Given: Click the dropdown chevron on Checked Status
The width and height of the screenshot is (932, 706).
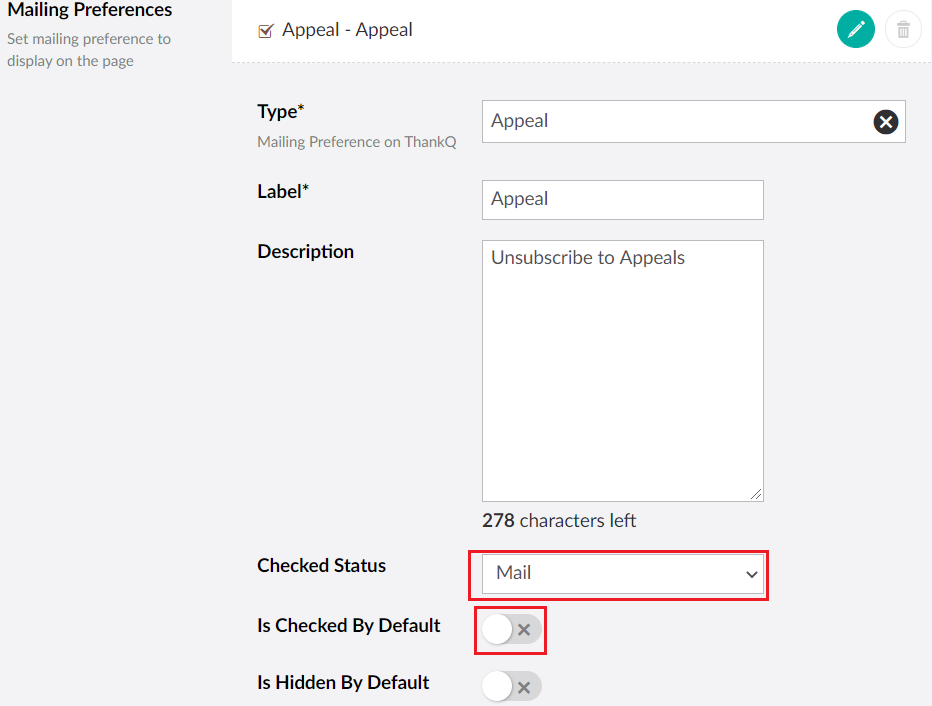Looking at the screenshot, I should pyautogui.click(x=751, y=574).
